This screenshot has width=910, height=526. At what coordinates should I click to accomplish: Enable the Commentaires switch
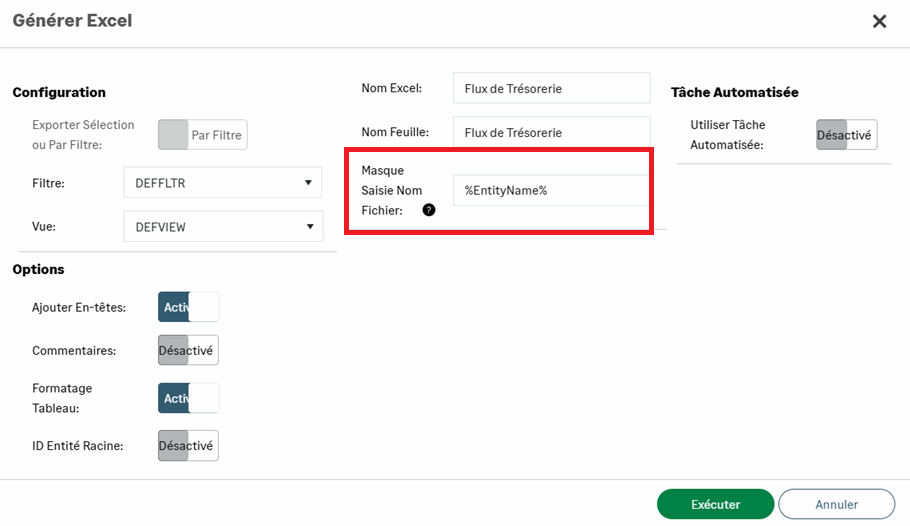(188, 350)
